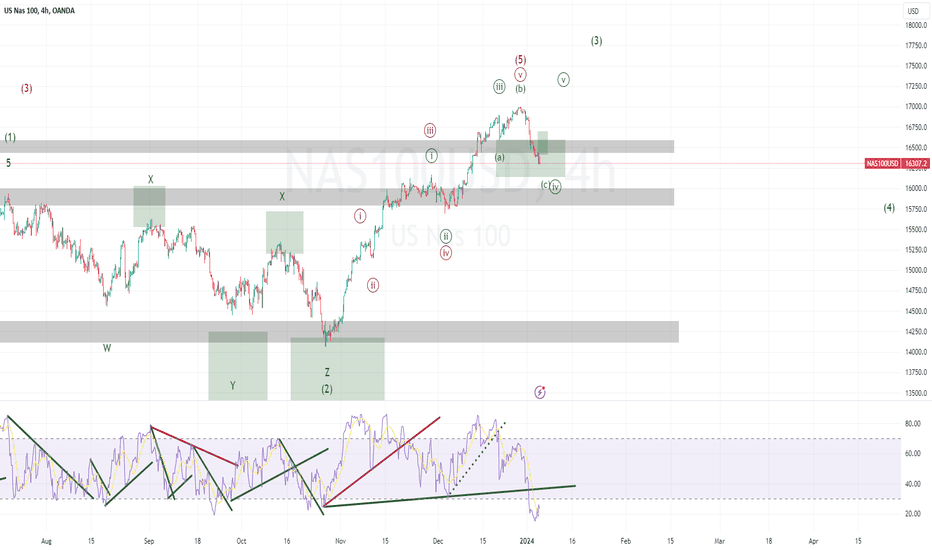932x550 pixels.
Task: Select the red (5) wave label at top
Action: (520, 59)
